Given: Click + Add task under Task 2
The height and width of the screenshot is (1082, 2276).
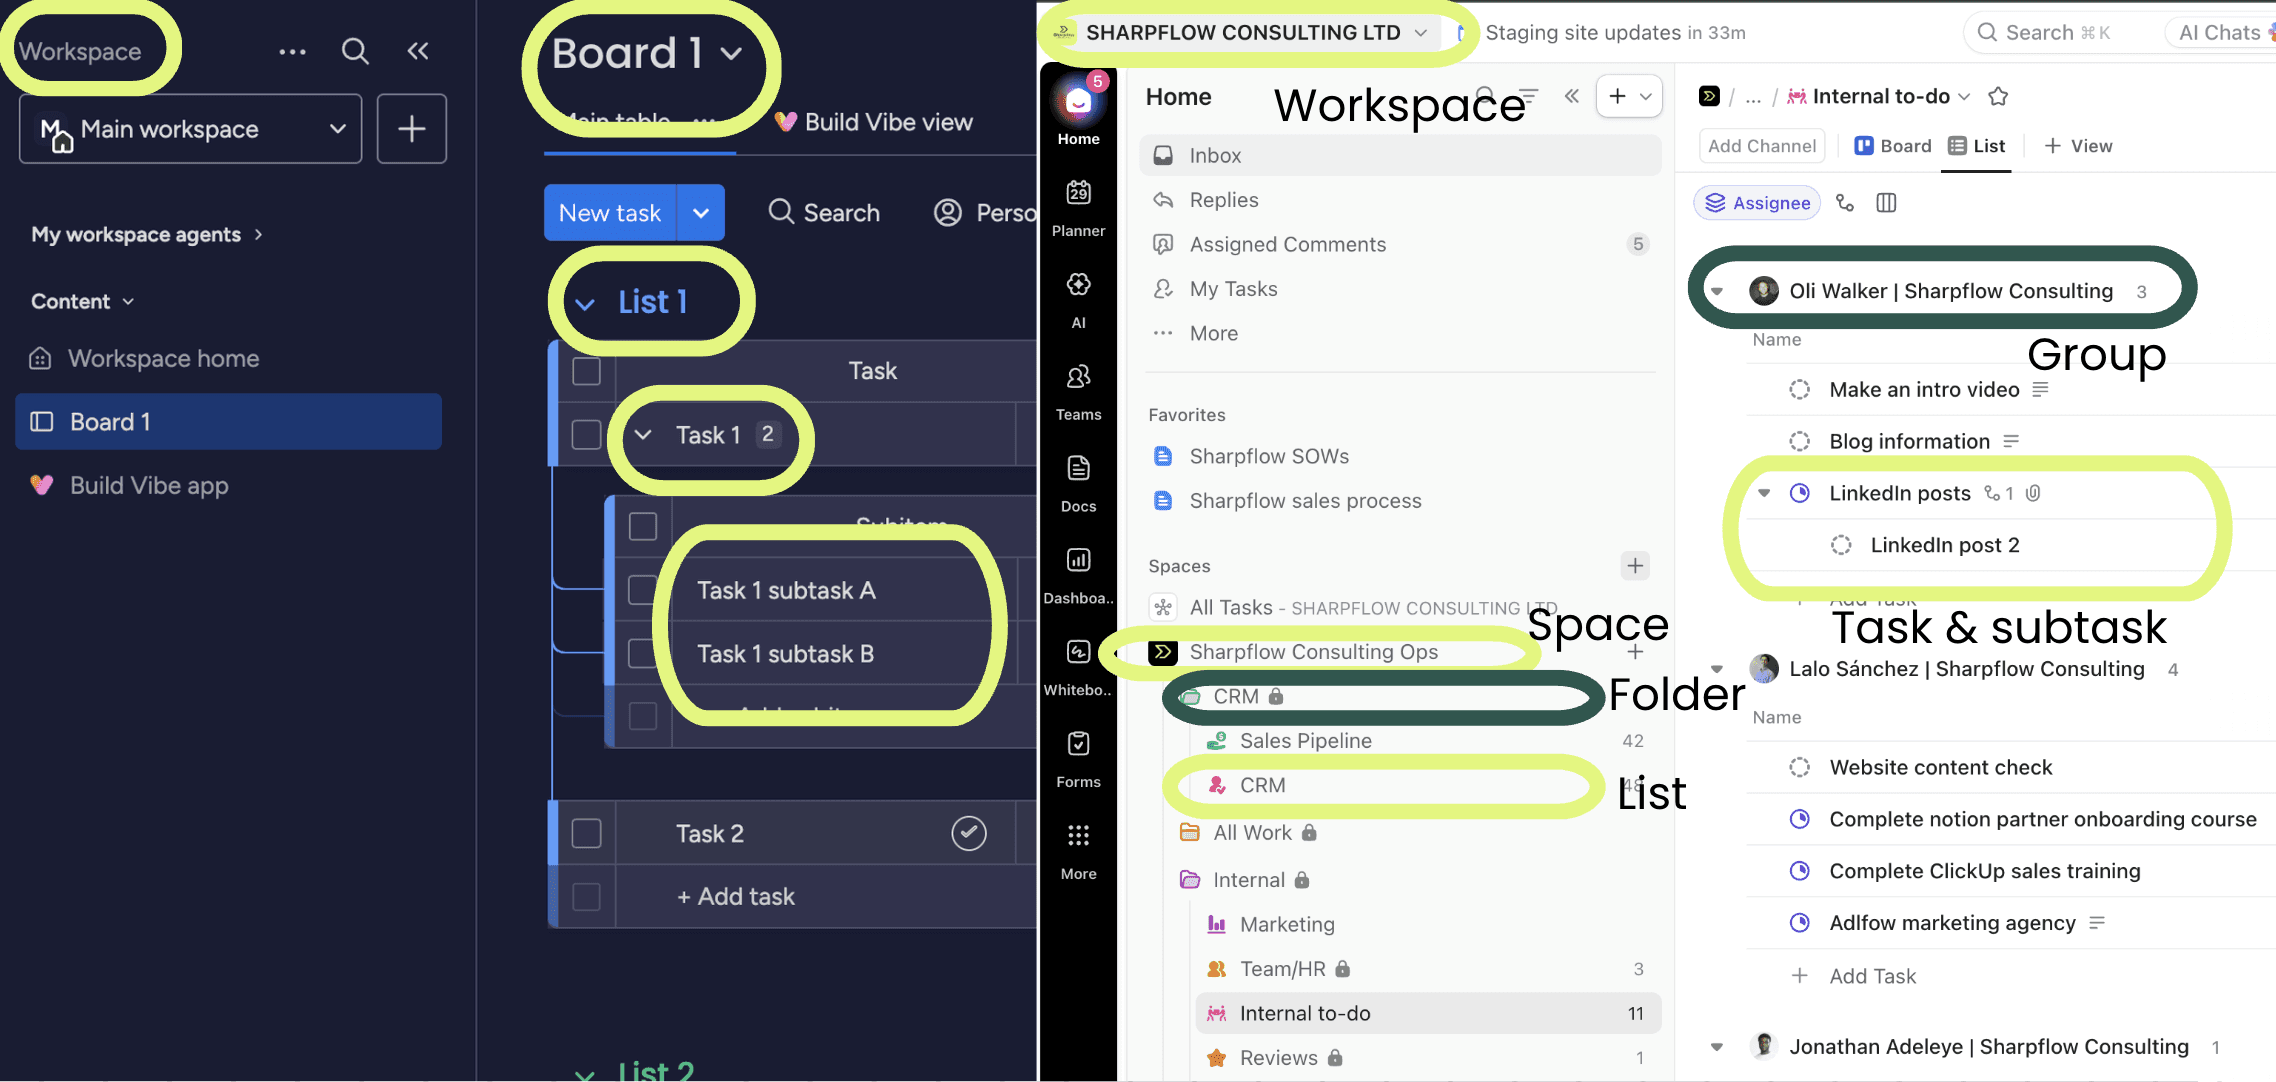Looking at the screenshot, I should click(736, 897).
